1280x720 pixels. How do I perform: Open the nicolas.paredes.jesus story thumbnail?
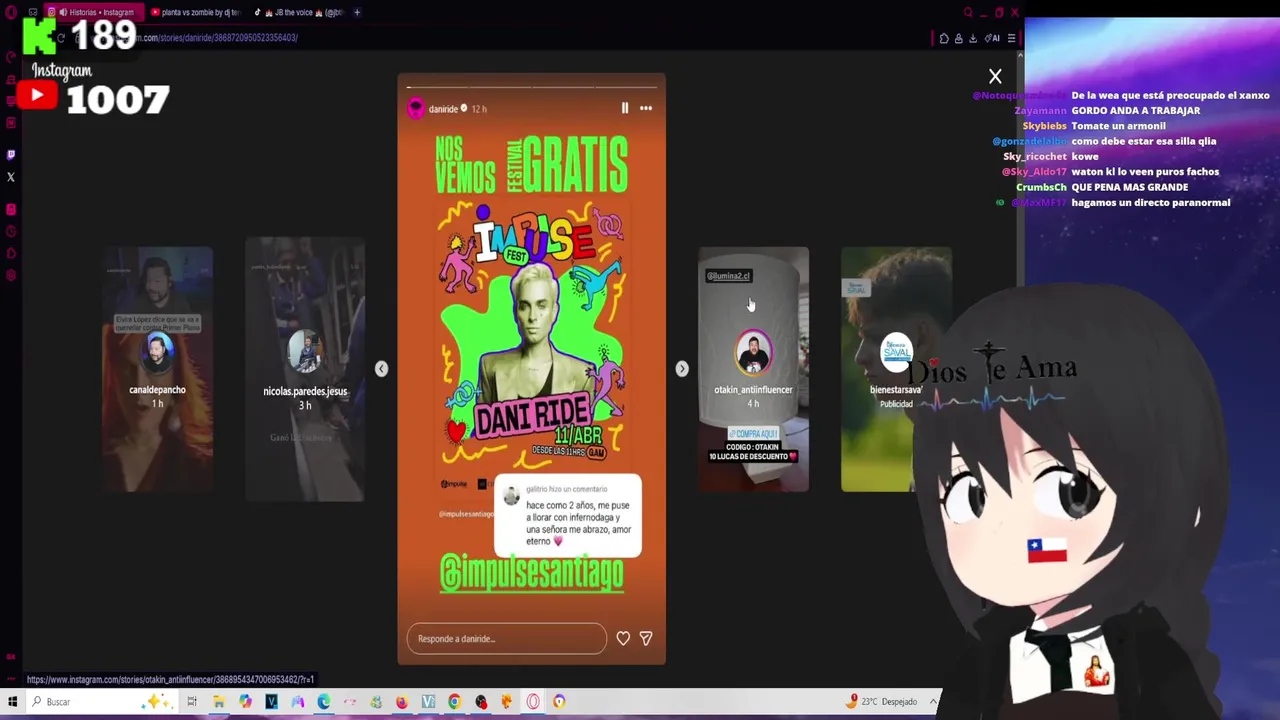305,369
